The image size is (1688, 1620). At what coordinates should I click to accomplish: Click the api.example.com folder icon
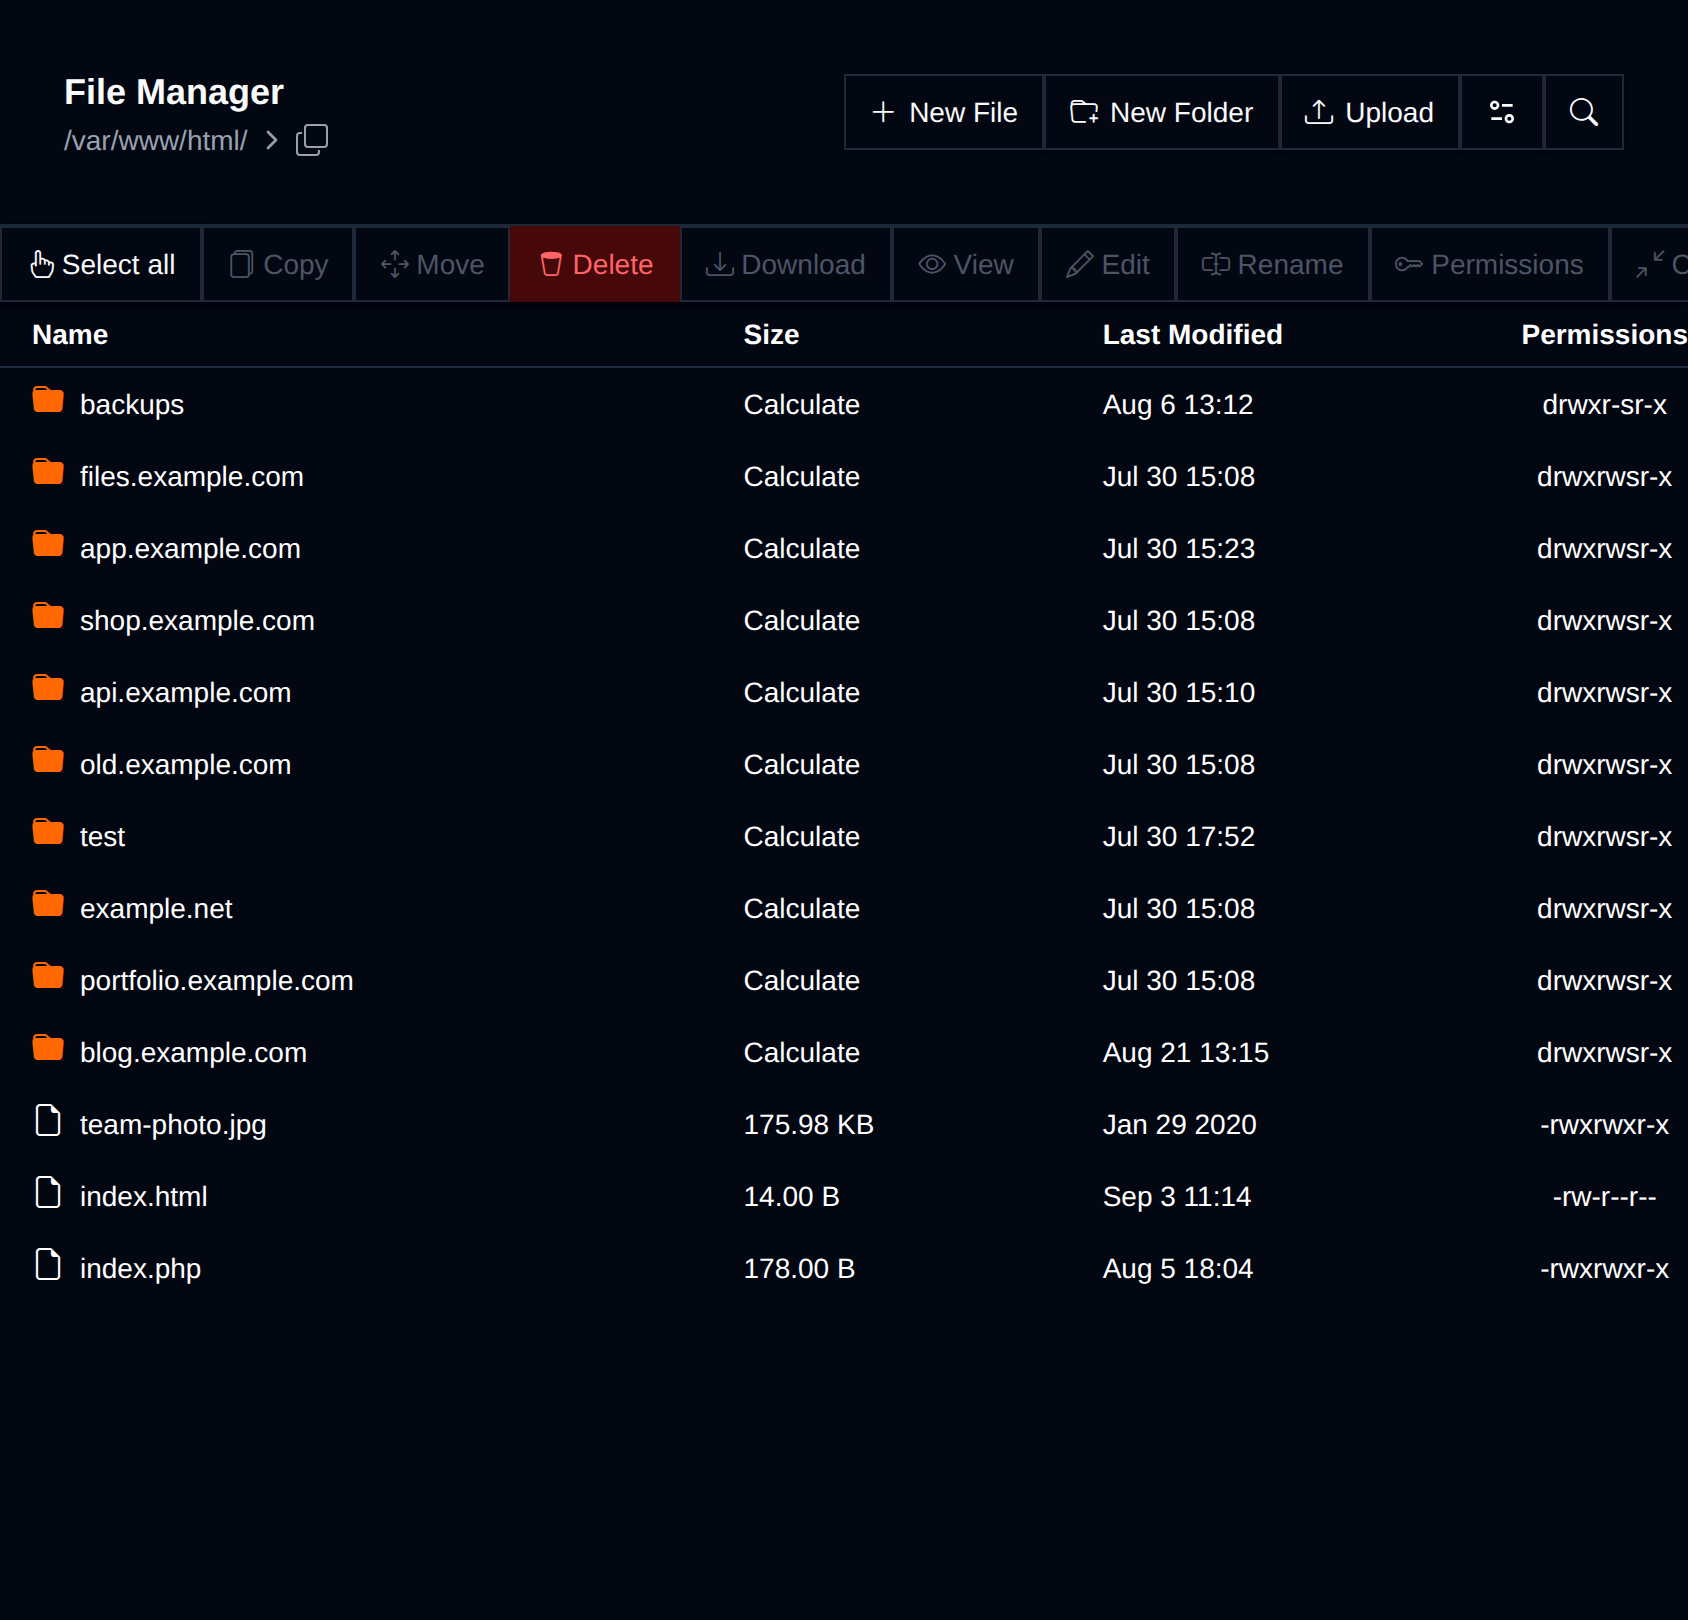(48, 688)
